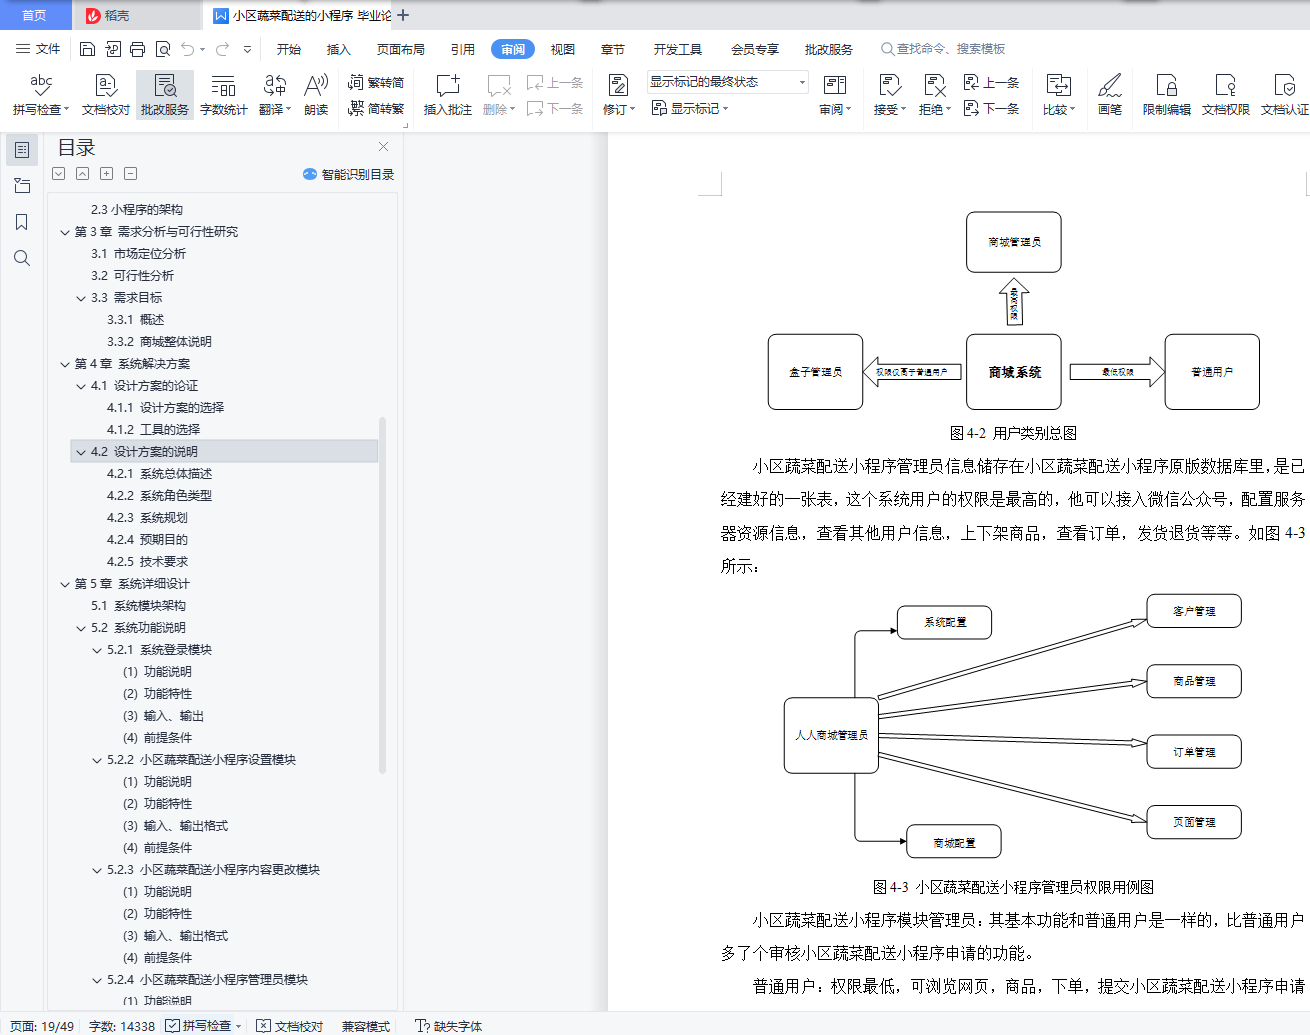The height and width of the screenshot is (1035, 1310).
Task: Start 朗读 read aloud
Action: (316, 95)
